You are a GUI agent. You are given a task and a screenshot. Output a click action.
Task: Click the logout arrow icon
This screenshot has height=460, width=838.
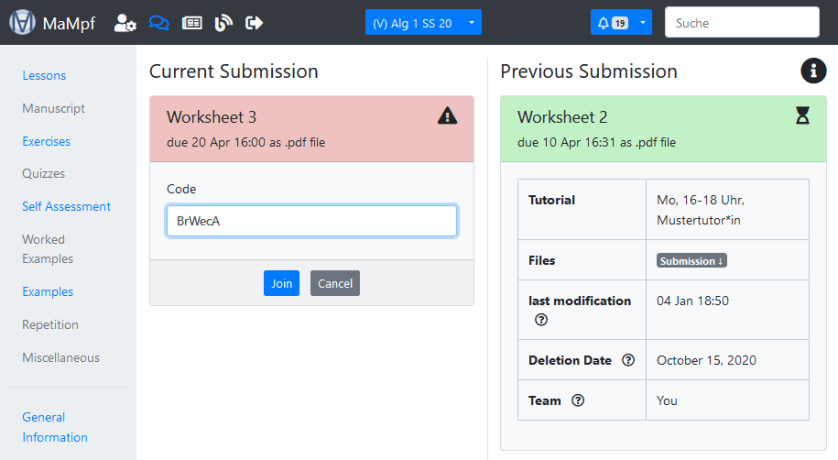pos(254,22)
